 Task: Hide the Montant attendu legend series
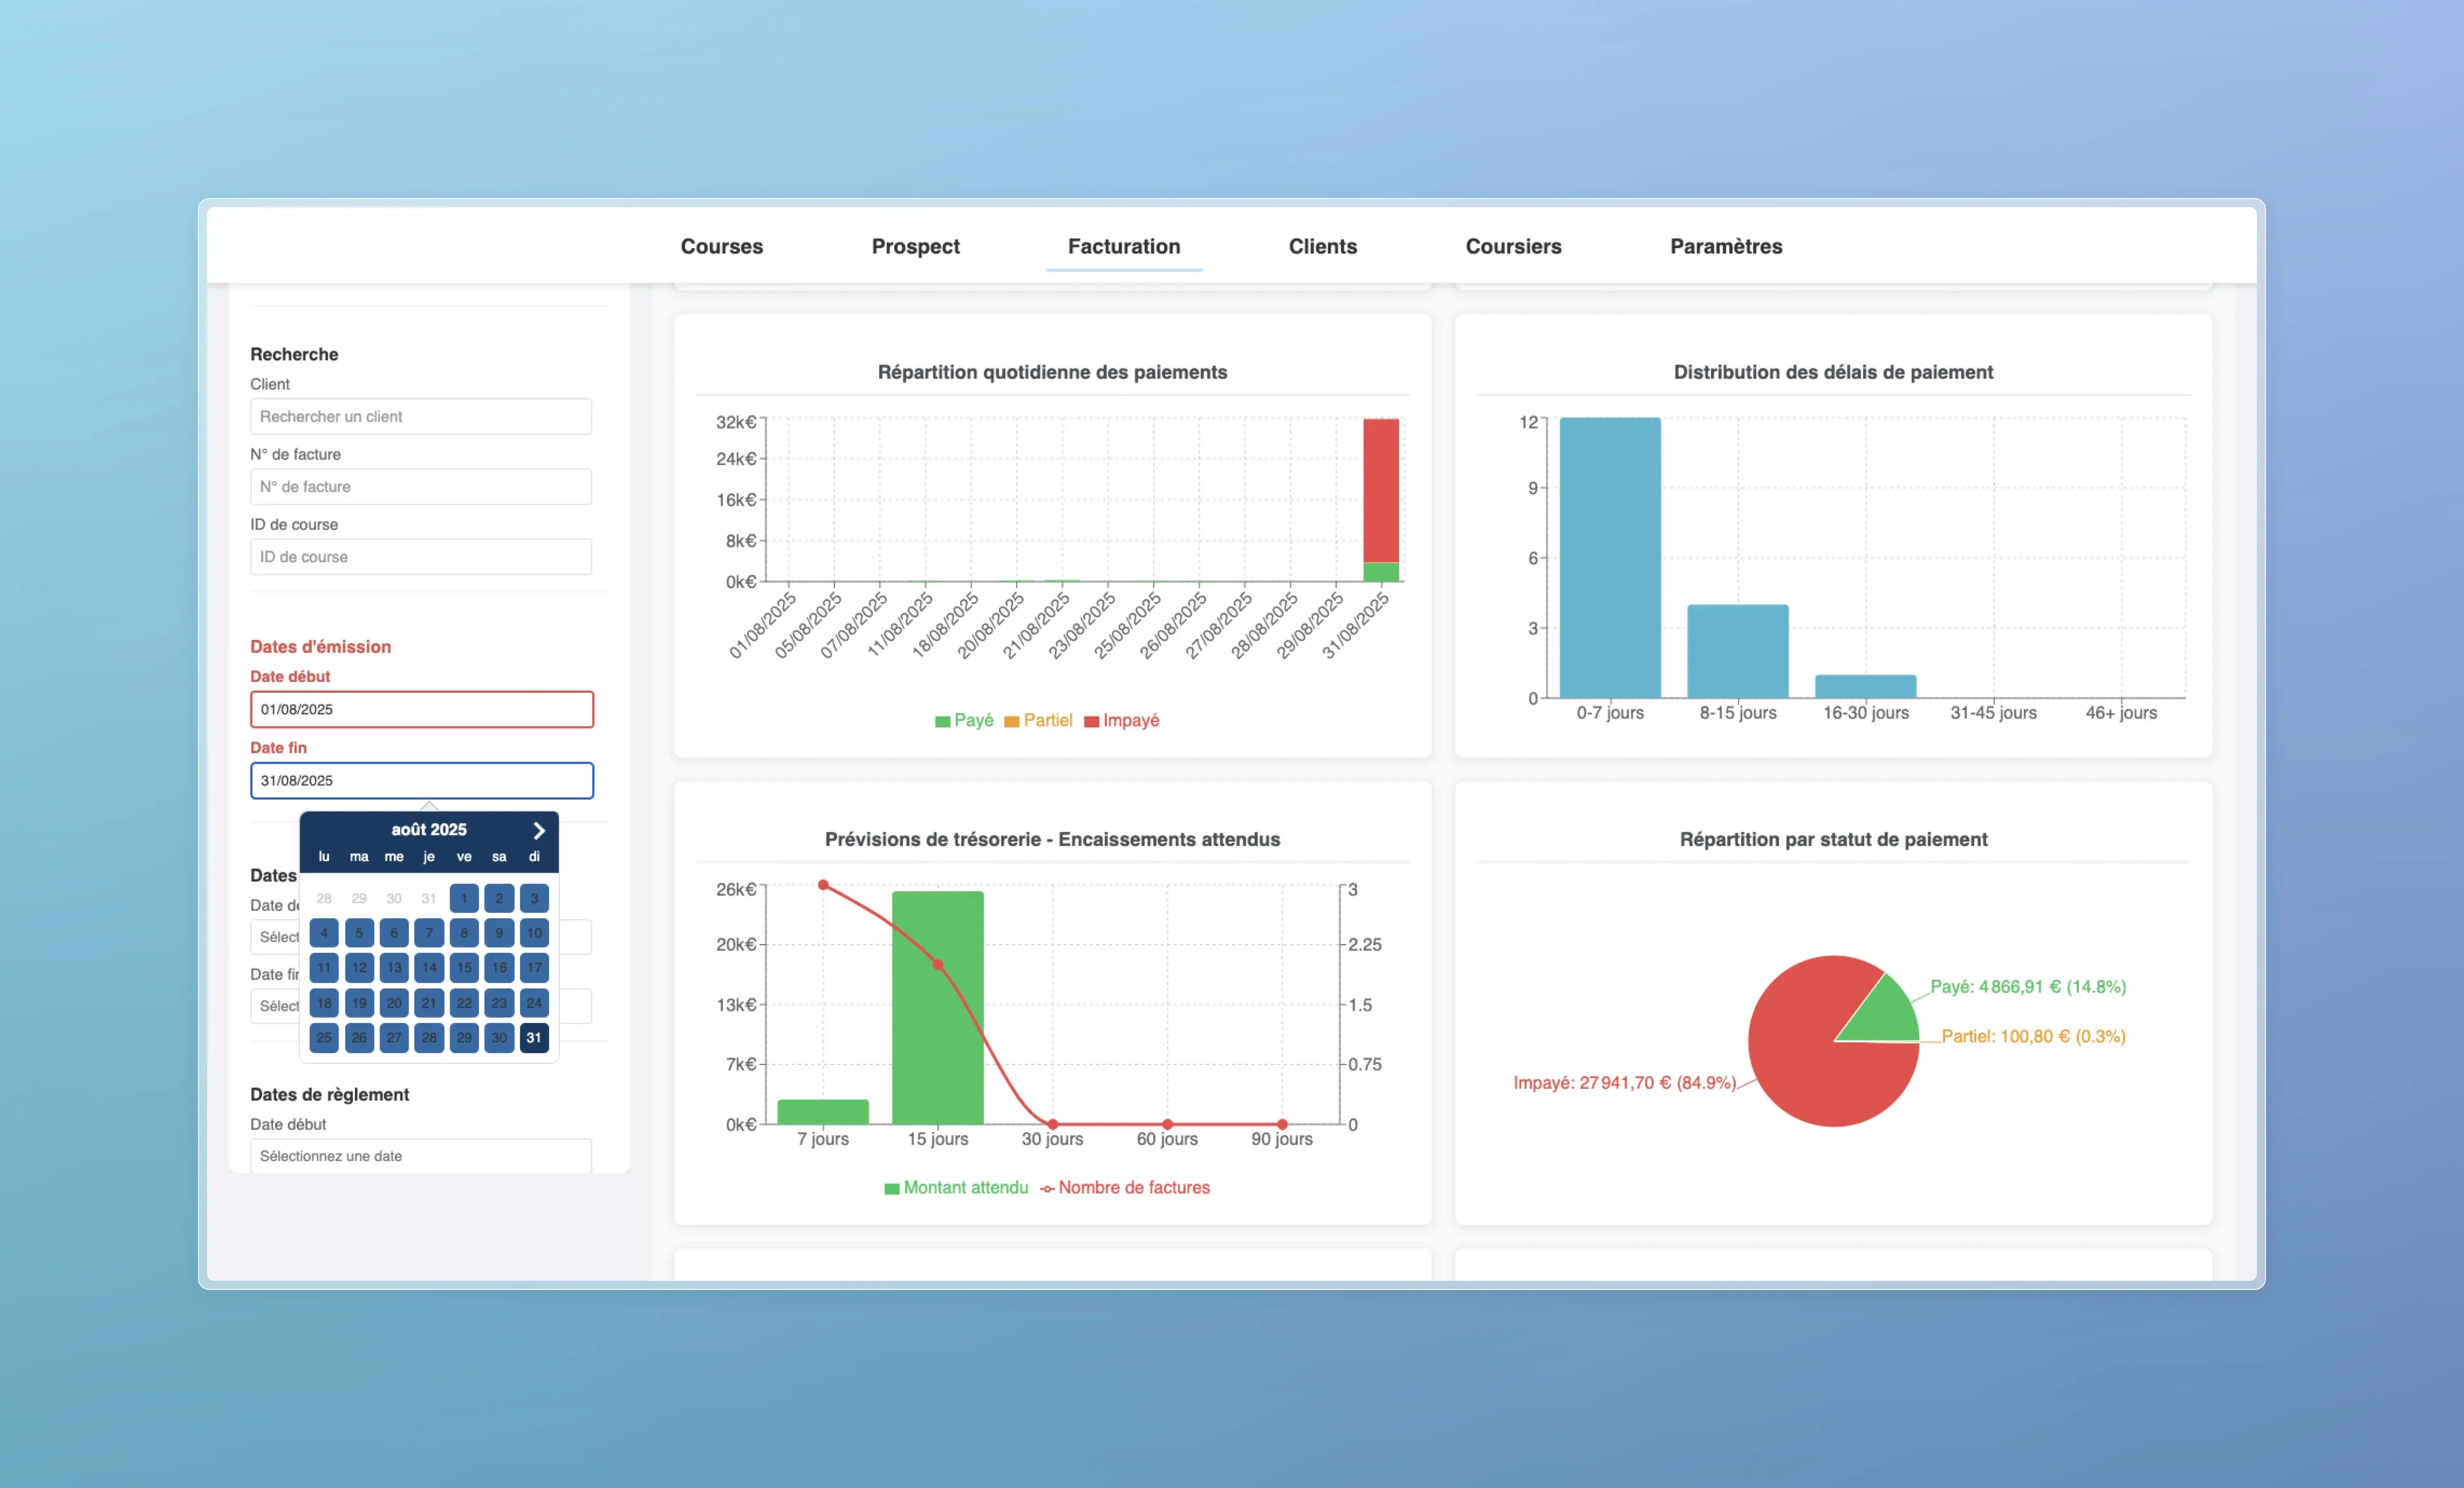[956, 1187]
